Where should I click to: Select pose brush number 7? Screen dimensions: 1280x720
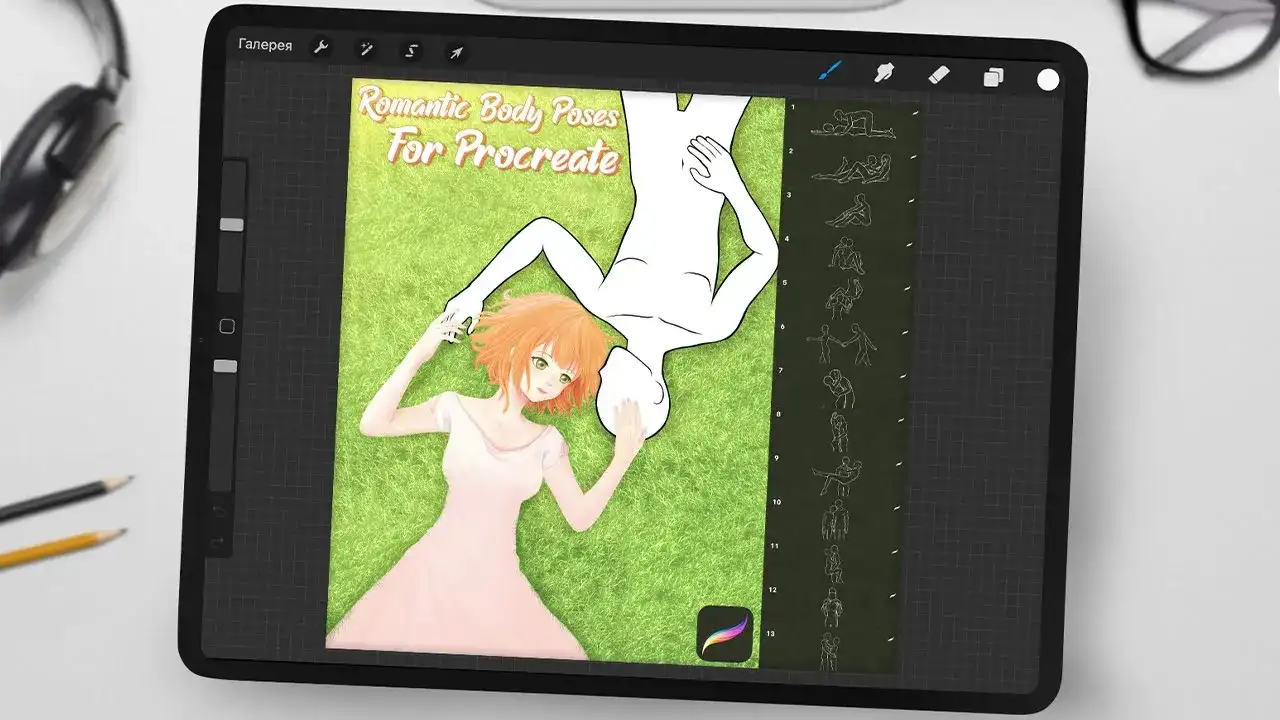tap(837, 388)
